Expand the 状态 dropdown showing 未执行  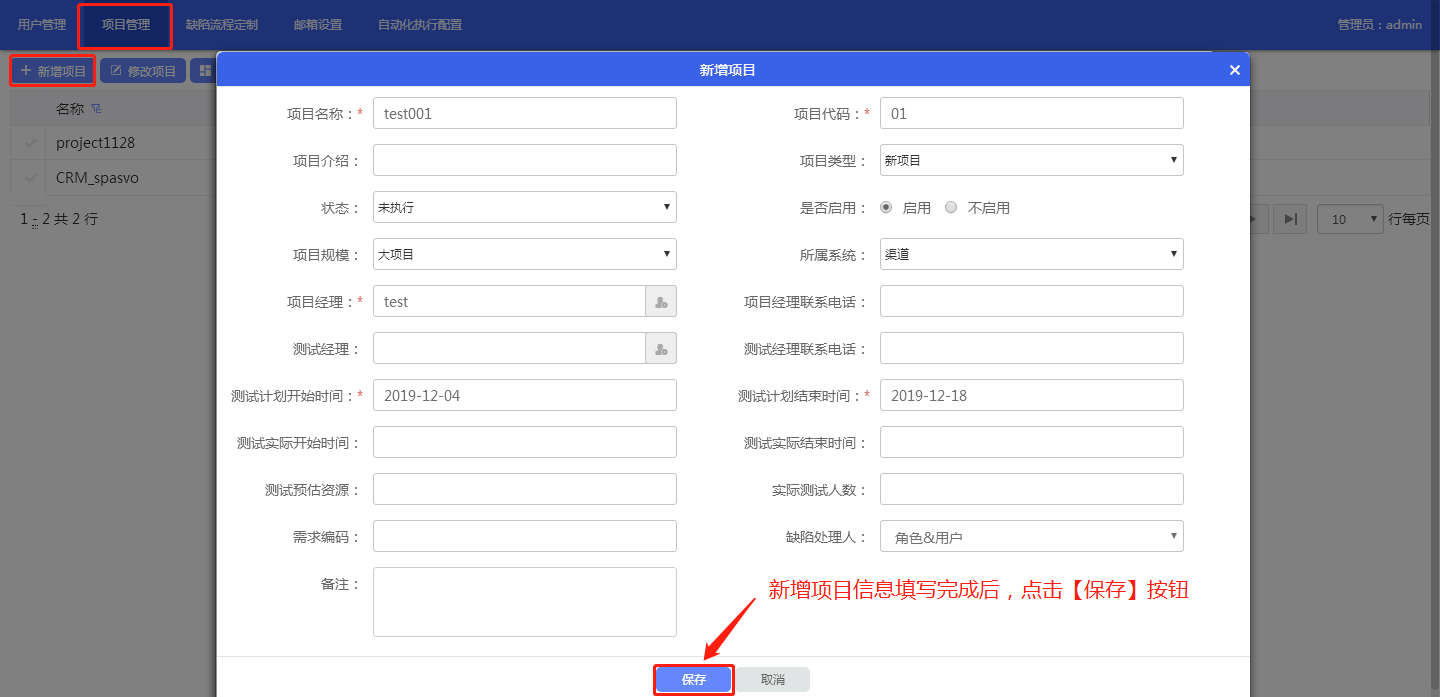pyautogui.click(x=524, y=207)
